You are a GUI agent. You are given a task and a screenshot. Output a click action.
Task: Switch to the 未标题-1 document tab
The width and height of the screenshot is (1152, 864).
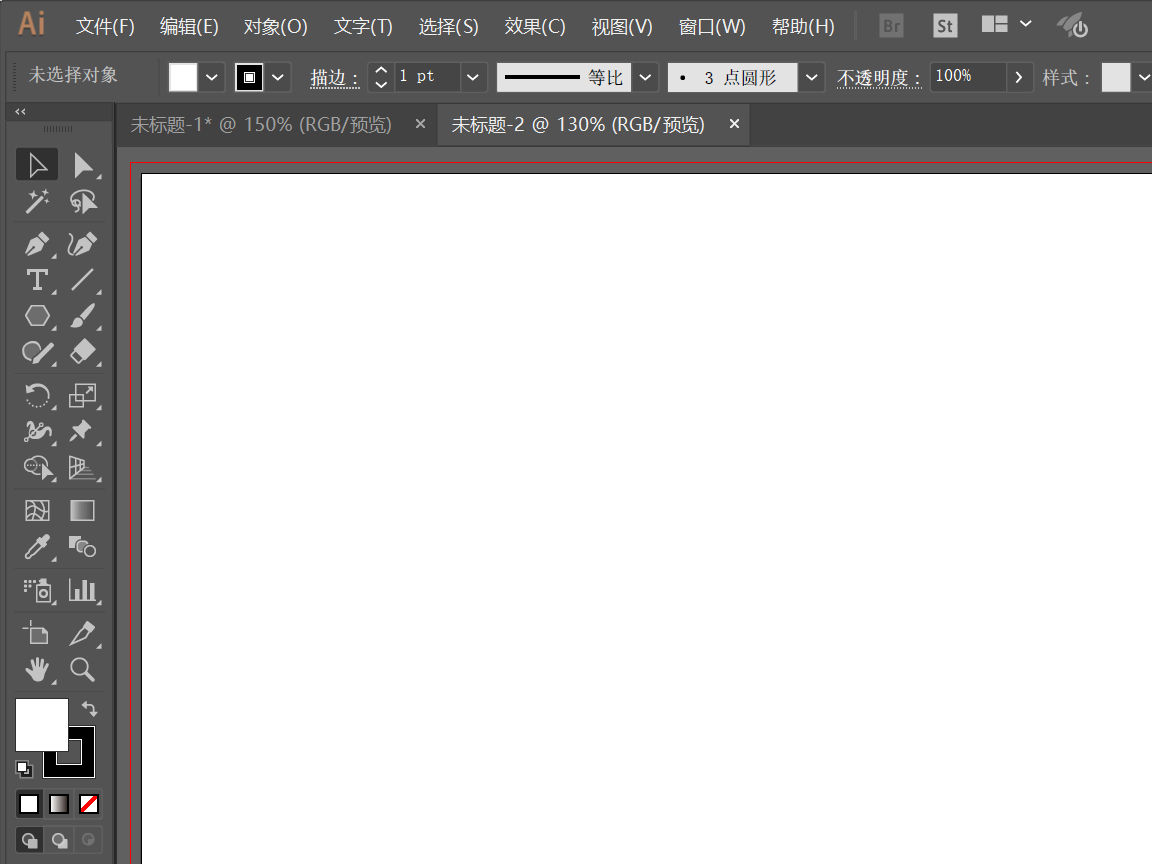261,124
